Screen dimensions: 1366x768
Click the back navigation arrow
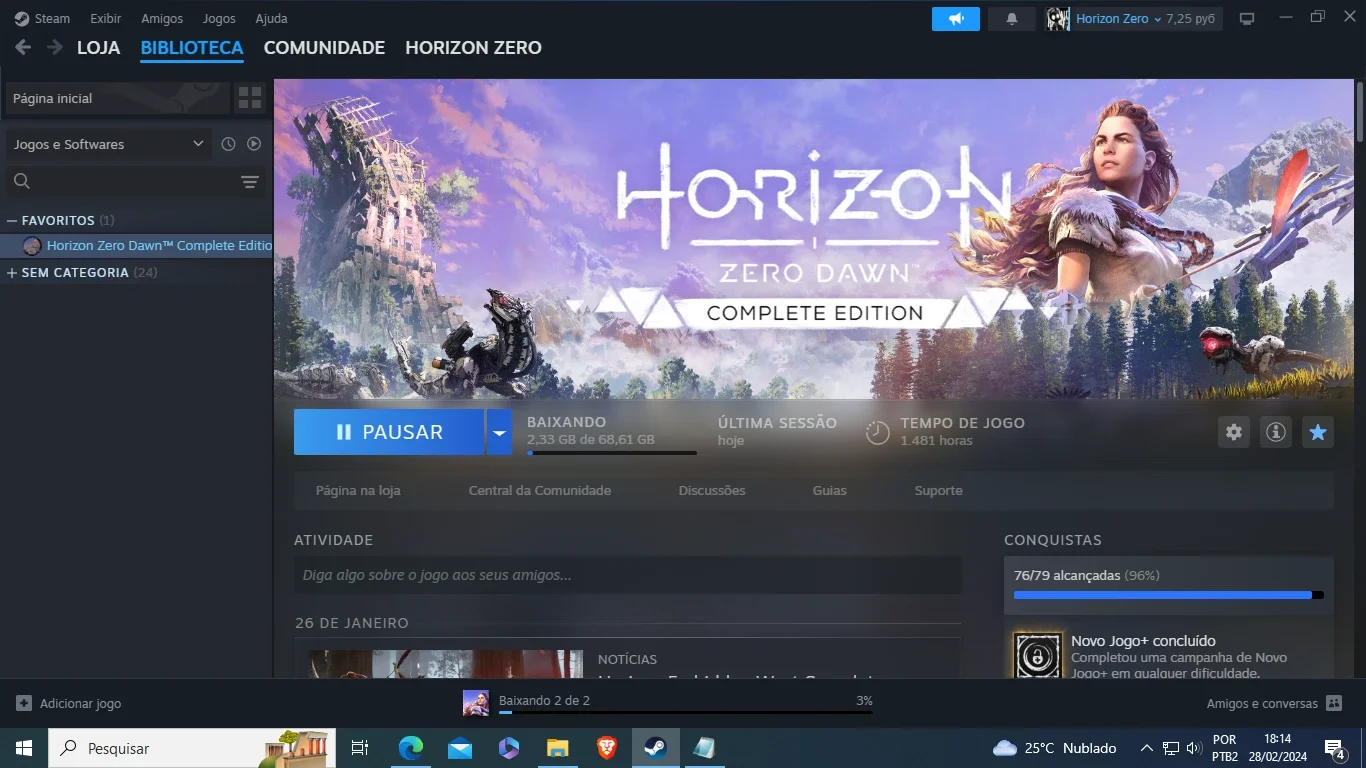tap(23, 47)
